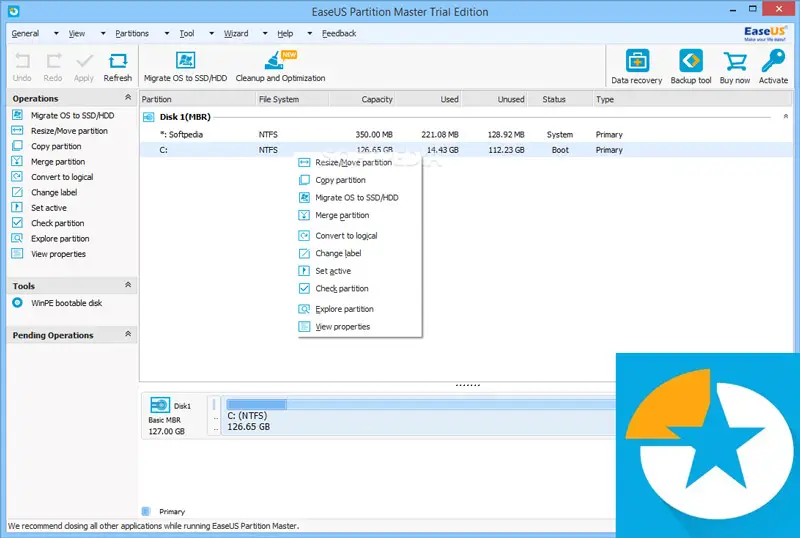800x538 pixels.
Task: Open the Partitions menu dropdown arrow
Action: [x=167, y=33]
